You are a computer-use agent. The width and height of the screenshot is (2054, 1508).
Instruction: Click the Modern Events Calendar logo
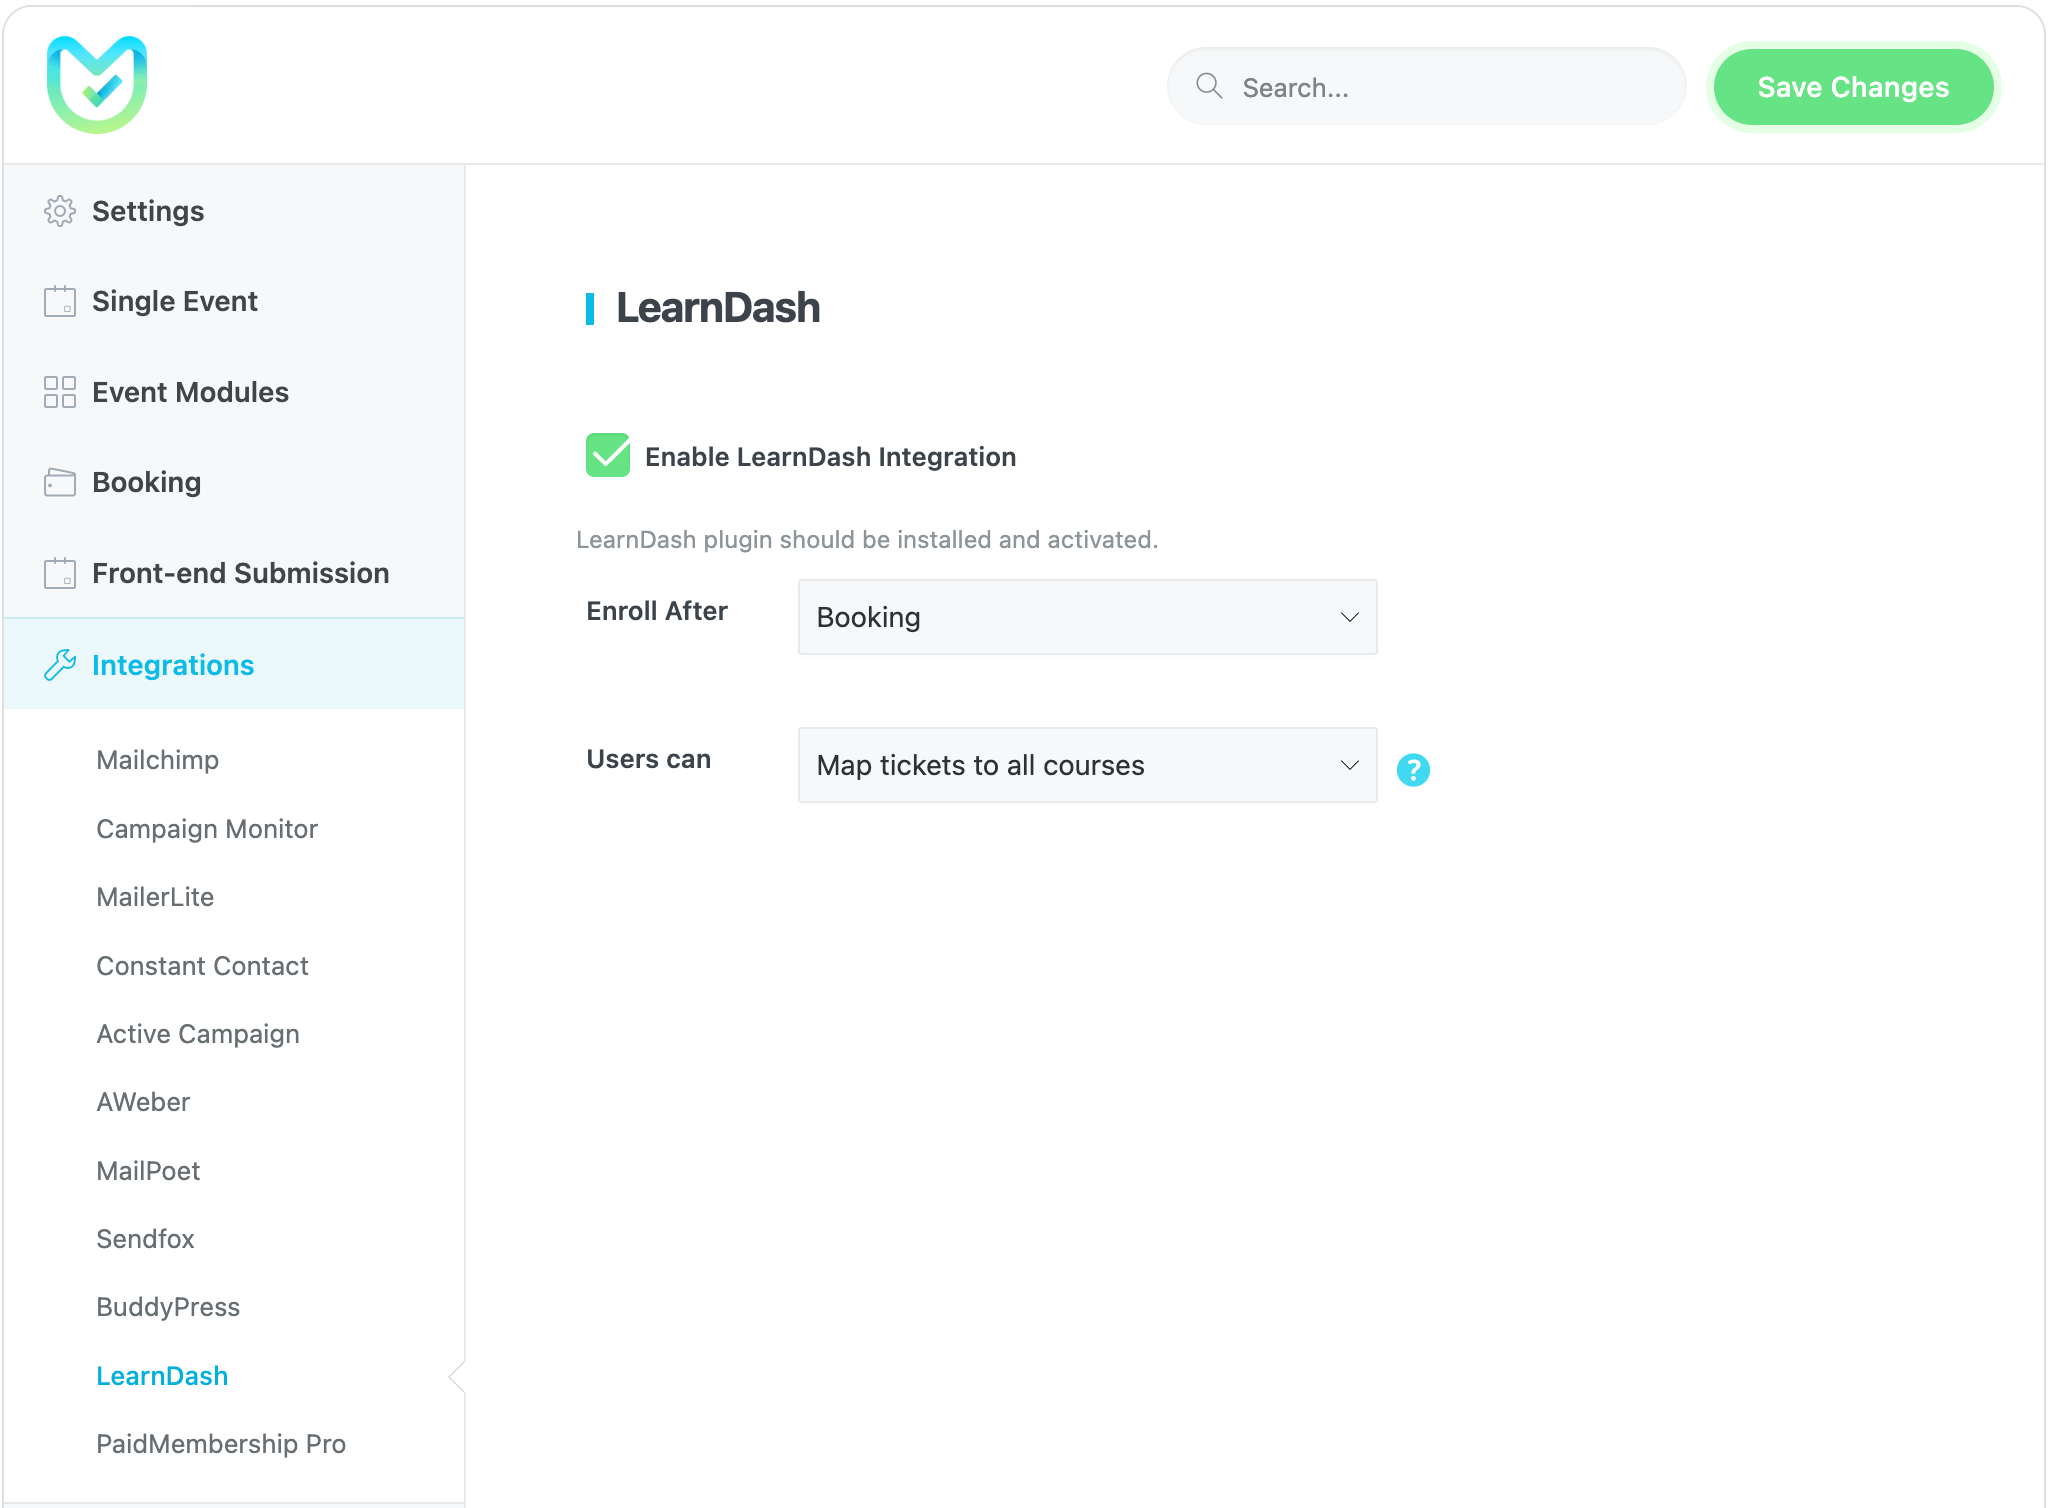[97, 85]
